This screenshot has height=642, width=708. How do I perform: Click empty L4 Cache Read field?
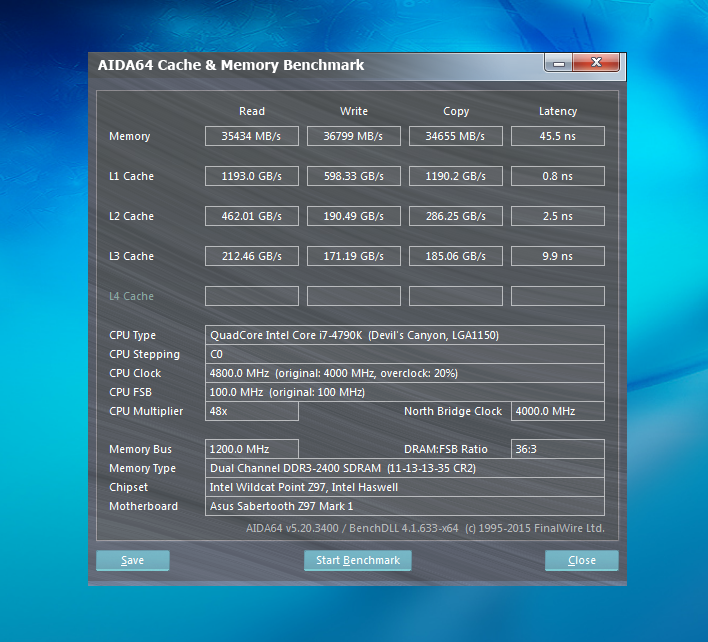[252, 296]
